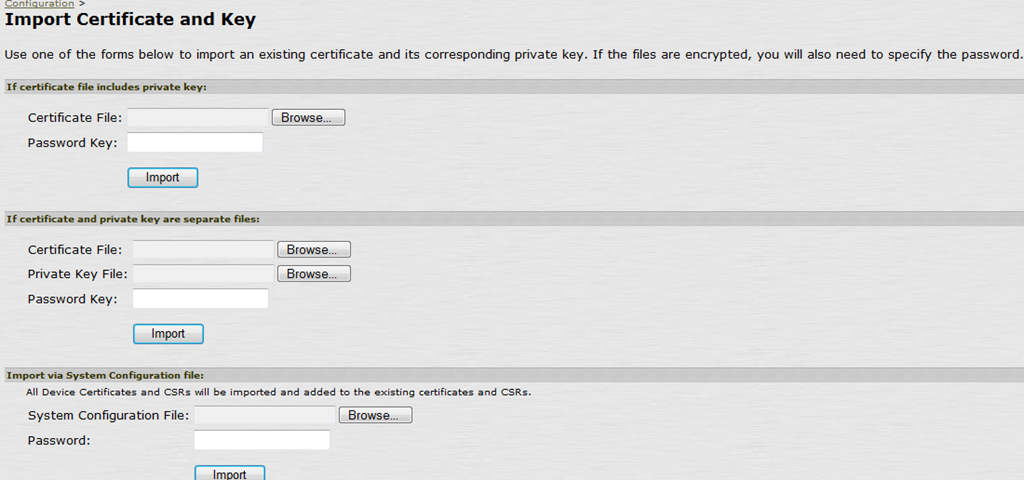Click 'If certificate file includes private key' header
The height and width of the screenshot is (480, 1024).
106,87
